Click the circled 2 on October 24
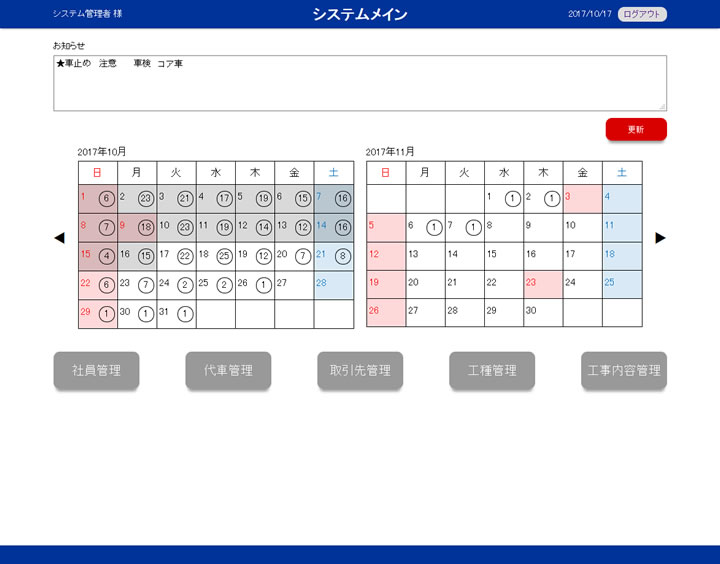720x564 pixels. 185,285
